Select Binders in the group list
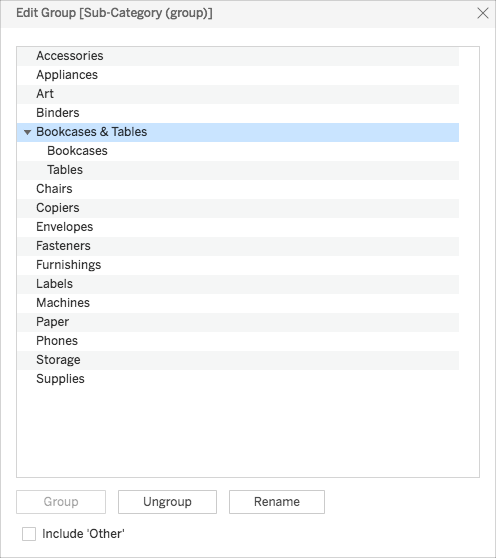This screenshot has width=496, height=558. pos(238,113)
